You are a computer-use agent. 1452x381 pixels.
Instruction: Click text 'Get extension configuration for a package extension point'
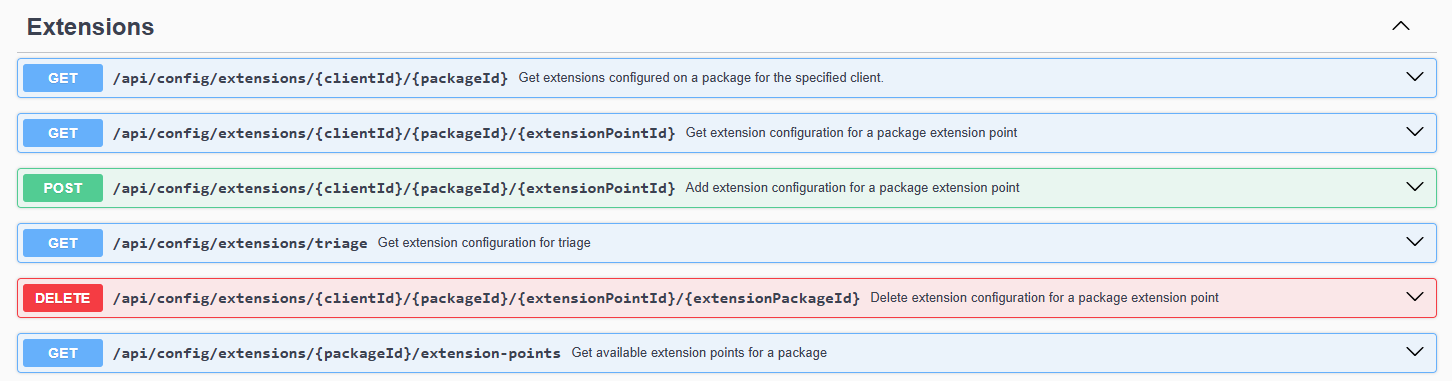click(x=852, y=133)
